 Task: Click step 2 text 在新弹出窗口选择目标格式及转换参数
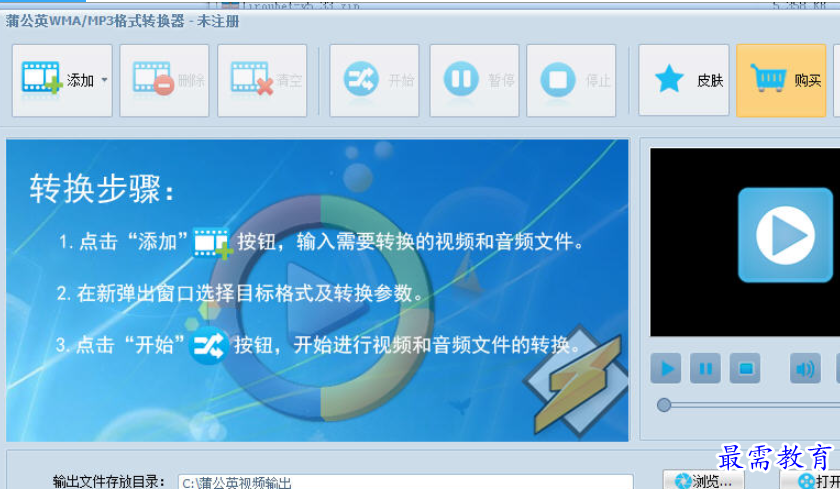click(x=240, y=294)
